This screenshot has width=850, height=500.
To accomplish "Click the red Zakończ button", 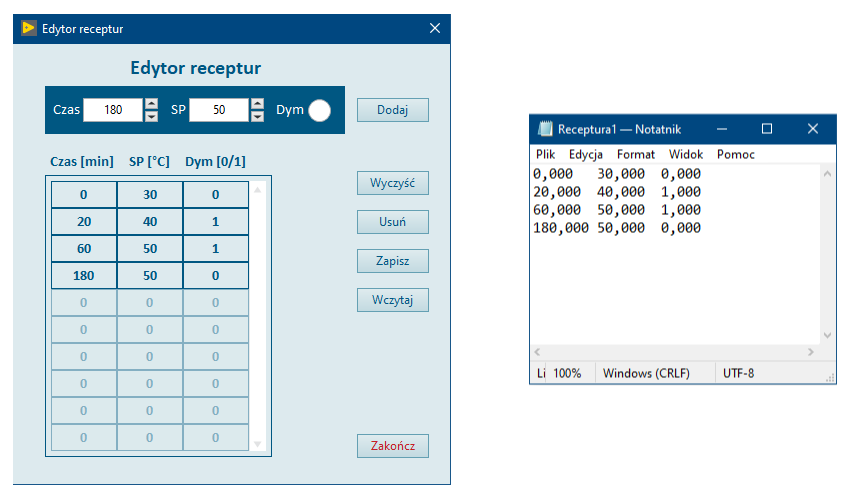I will (x=393, y=446).
